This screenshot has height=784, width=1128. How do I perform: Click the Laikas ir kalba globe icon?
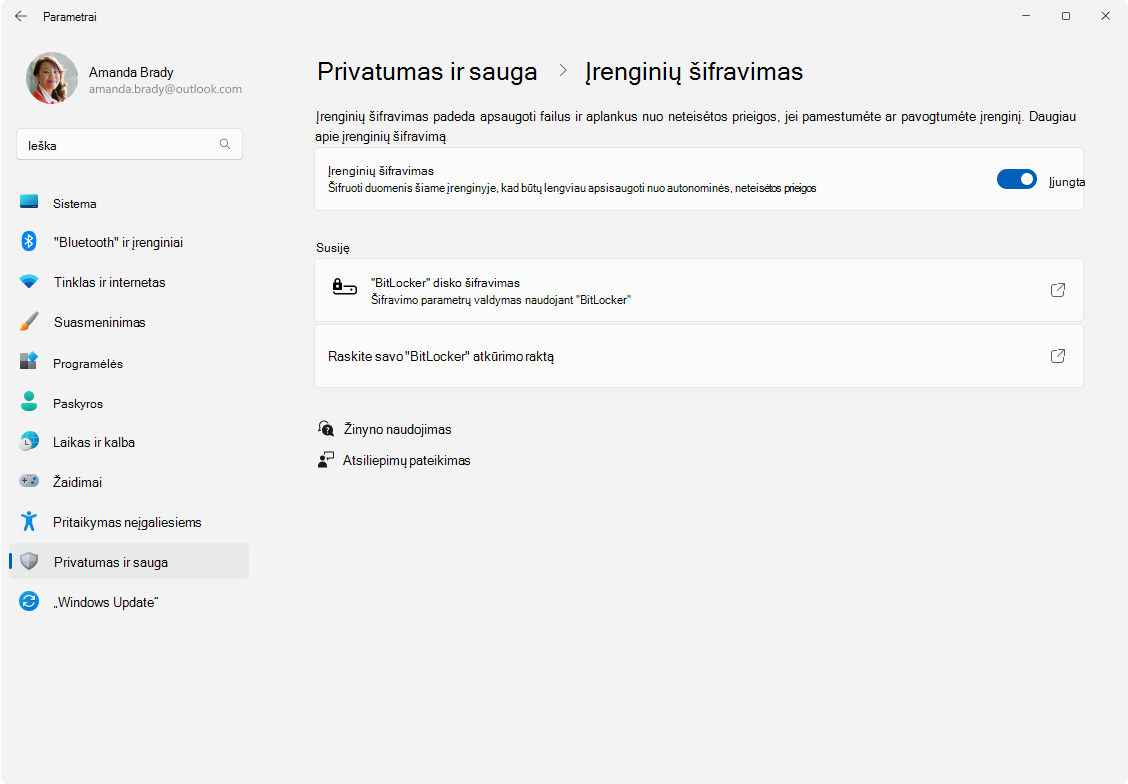click(x=29, y=441)
